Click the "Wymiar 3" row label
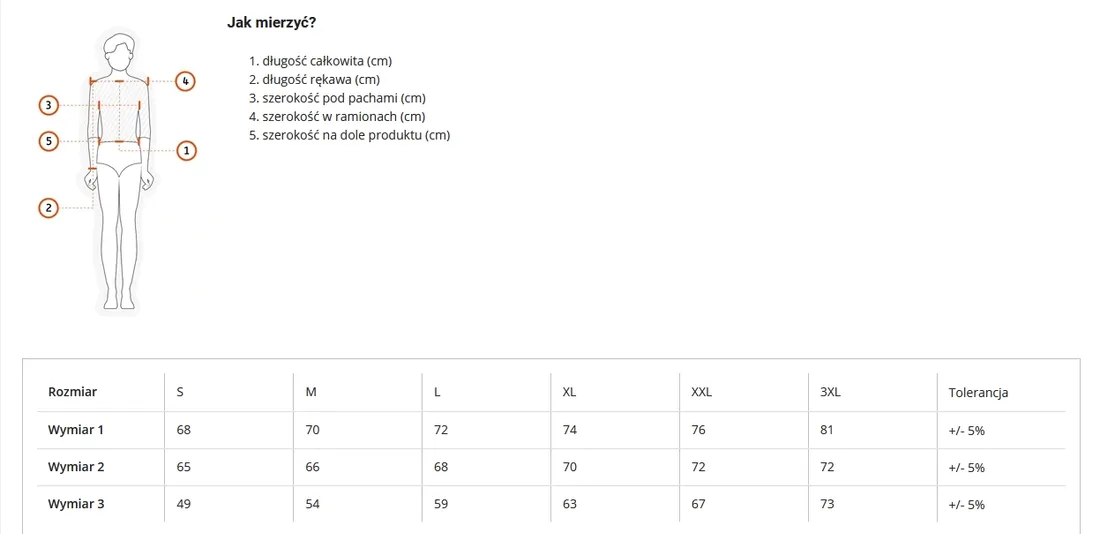The height and width of the screenshot is (534, 1100). tap(76, 503)
